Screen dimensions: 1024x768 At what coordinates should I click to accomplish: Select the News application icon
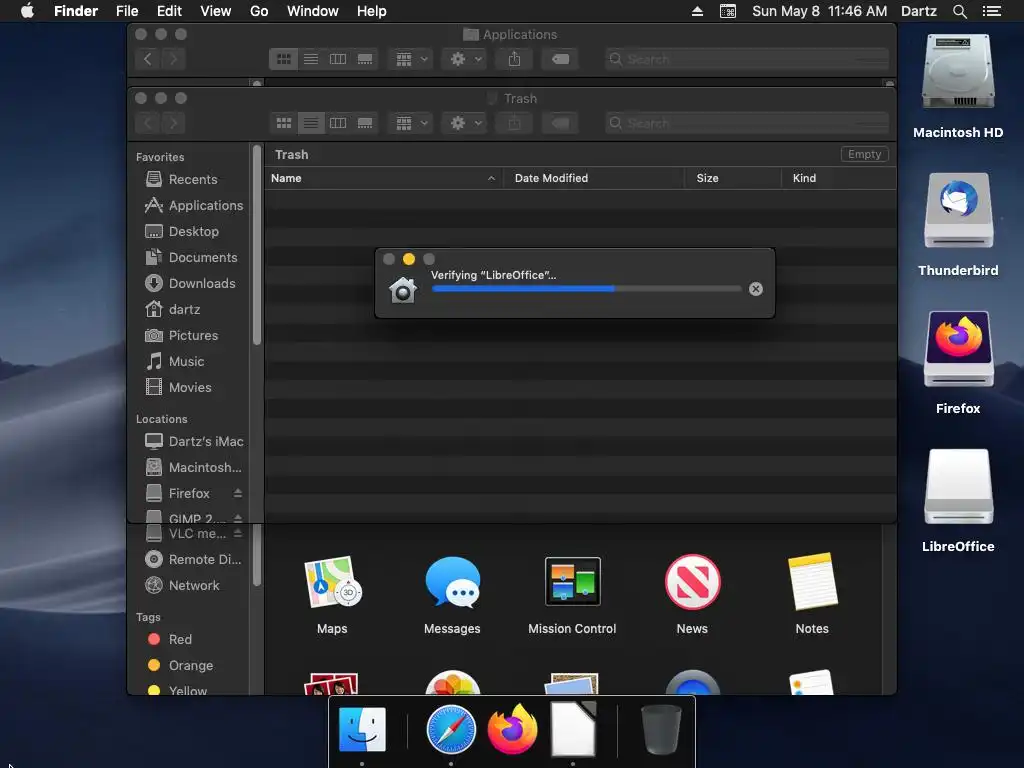pyautogui.click(x=692, y=581)
